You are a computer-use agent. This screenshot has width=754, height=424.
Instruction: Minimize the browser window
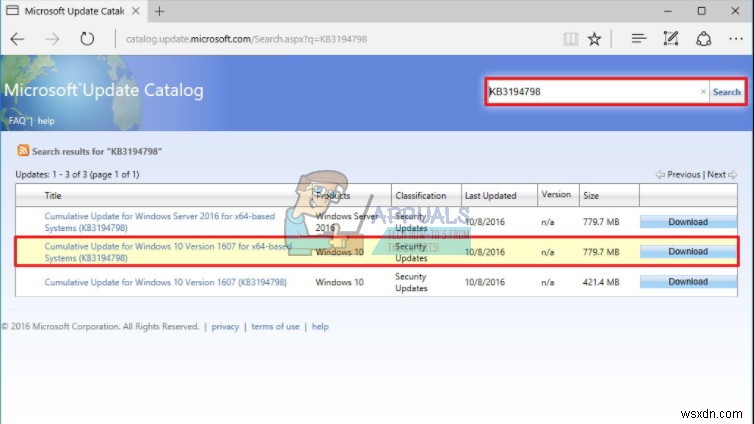(667, 11)
